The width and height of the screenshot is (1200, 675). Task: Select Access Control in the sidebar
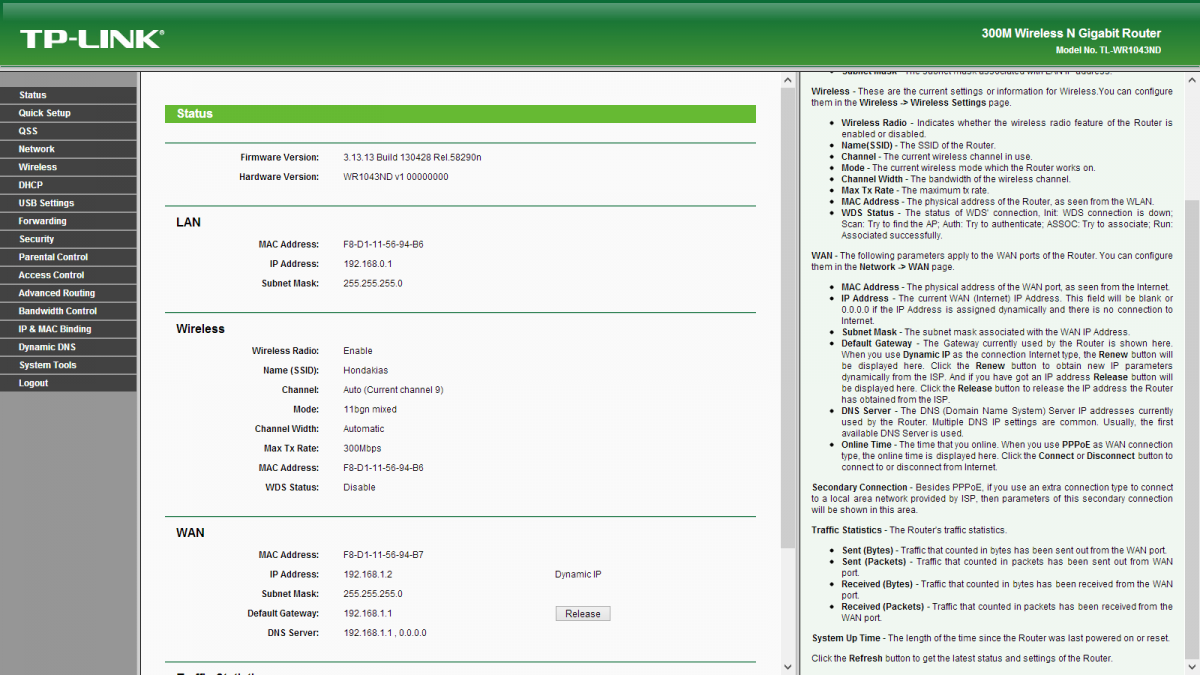68,275
